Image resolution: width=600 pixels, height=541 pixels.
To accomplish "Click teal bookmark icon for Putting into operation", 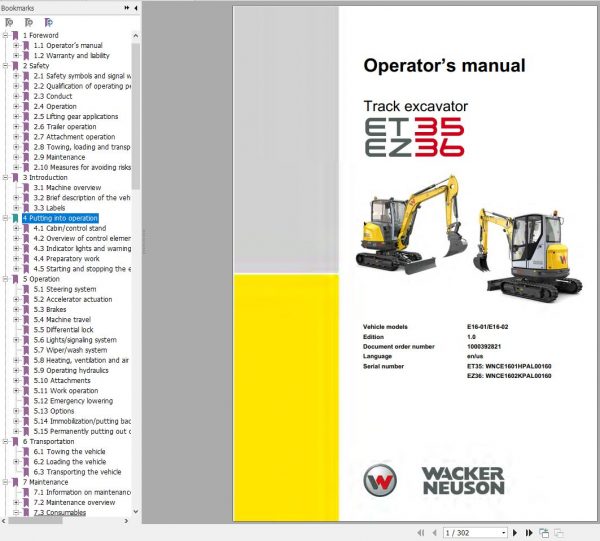I will point(15,218).
